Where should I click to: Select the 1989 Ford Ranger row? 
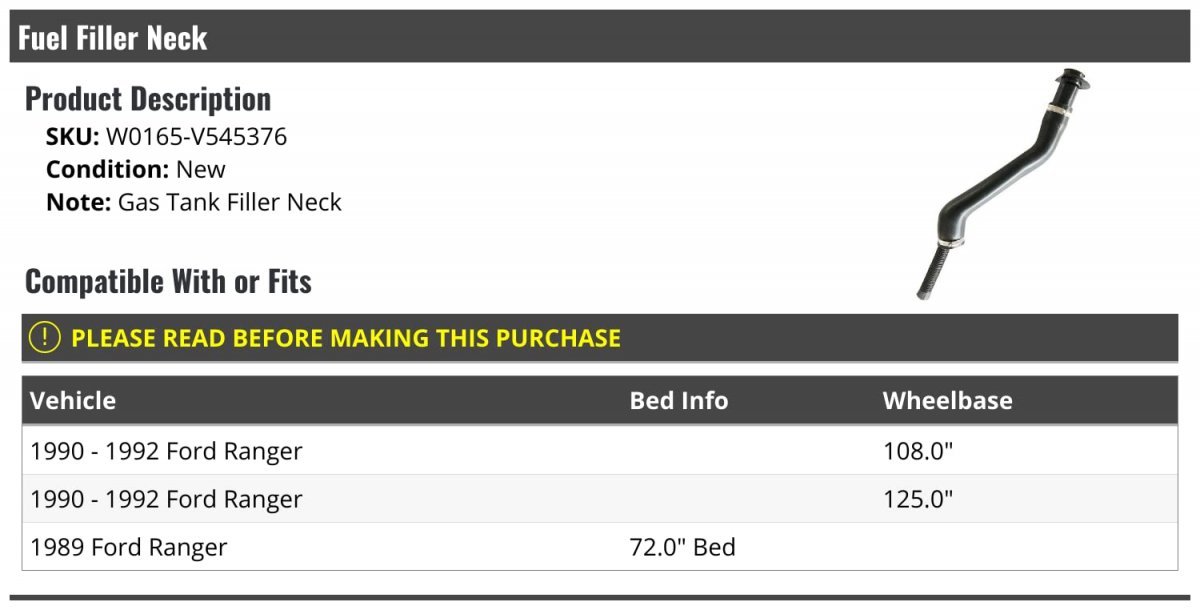(600, 547)
